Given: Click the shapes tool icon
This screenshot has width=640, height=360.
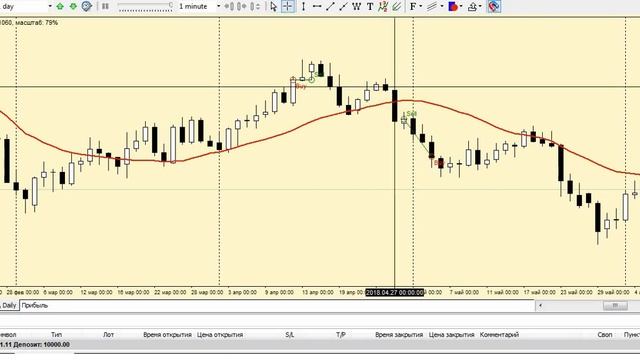Looking at the screenshot, I should (452, 7).
